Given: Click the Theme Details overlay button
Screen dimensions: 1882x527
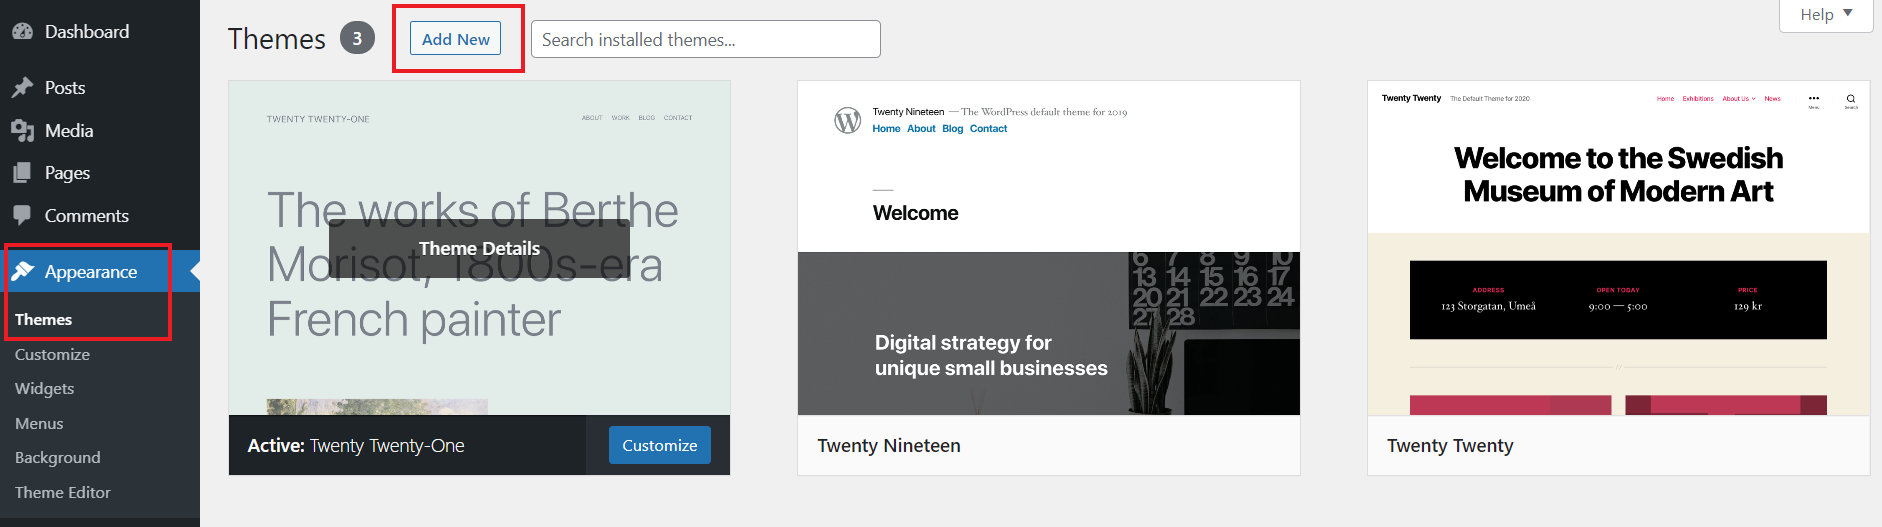Looking at the screenshot, I should click(x=479, y=248).
